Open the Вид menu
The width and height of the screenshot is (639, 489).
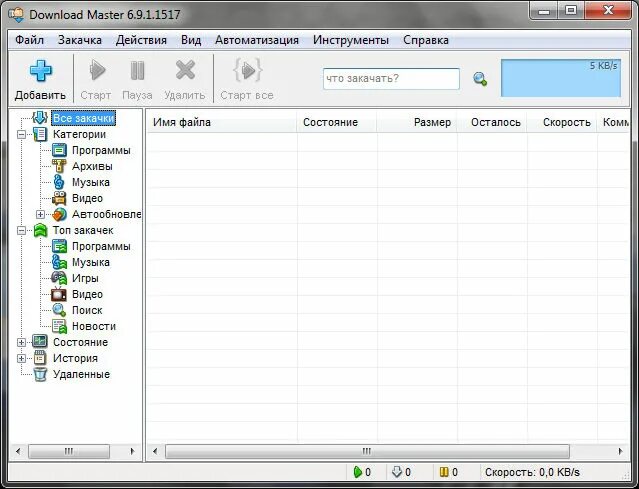(191, 40)
